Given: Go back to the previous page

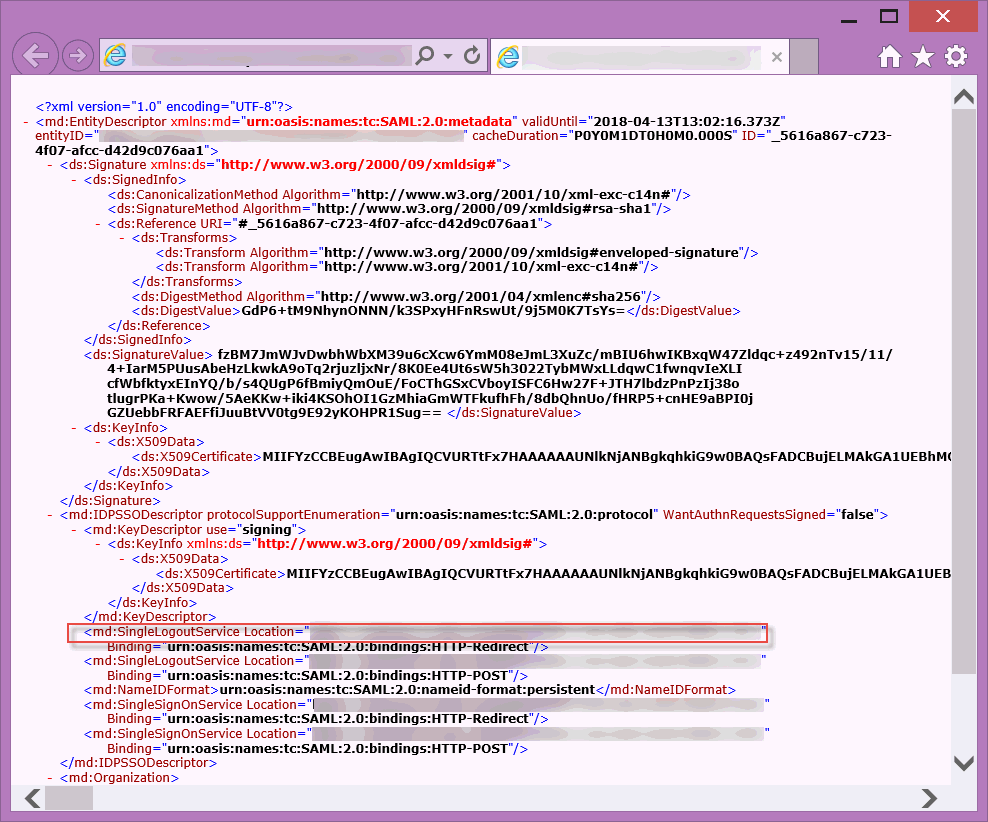Looking at the screenshot, I should [x=37, y=56].
